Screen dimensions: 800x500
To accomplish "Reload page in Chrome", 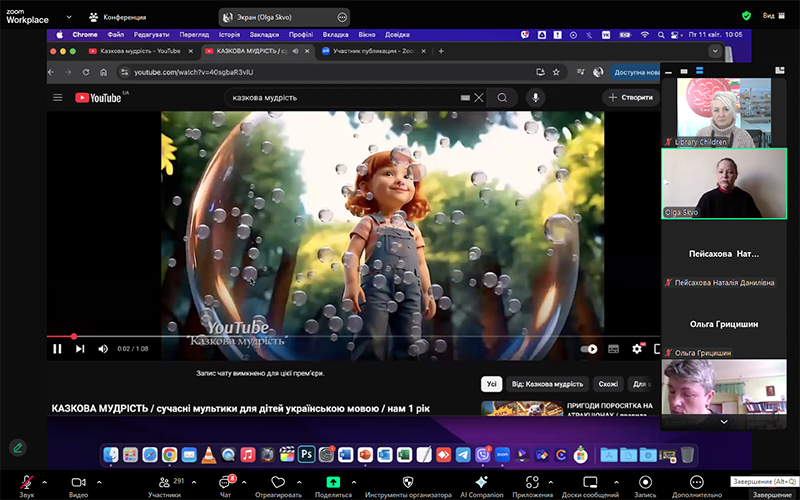I will click(x=86, y=72).
